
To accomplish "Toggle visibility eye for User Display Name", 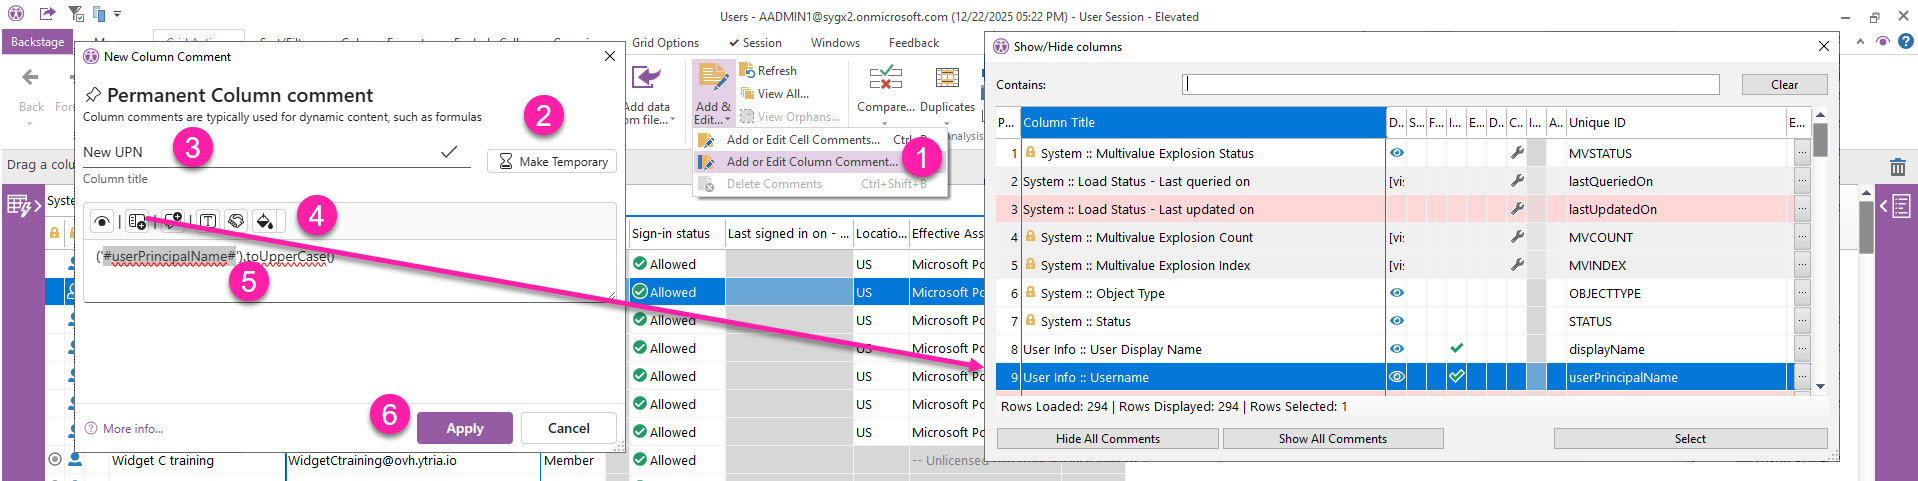I will click(1396, 349).
